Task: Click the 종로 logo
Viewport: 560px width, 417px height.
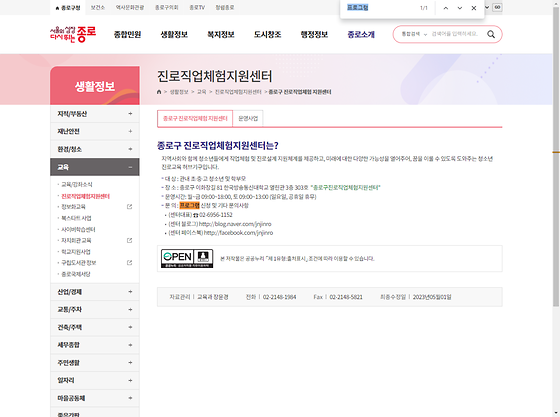Action: [x=73, y=34]
